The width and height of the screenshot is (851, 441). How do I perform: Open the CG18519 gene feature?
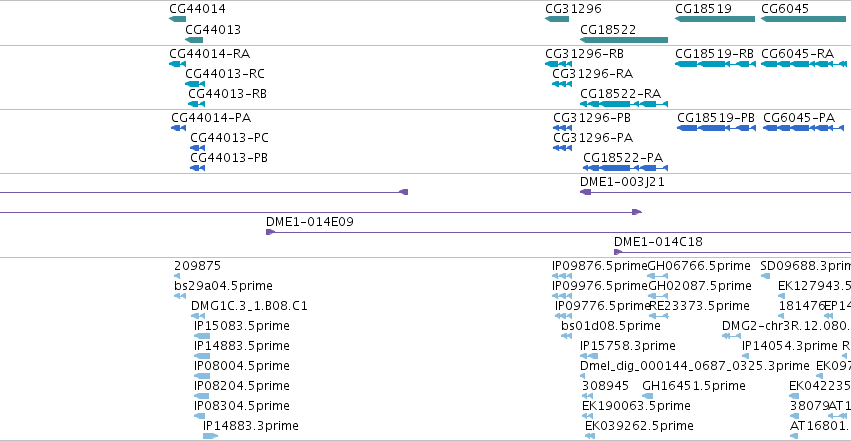[x=715, y=19]
